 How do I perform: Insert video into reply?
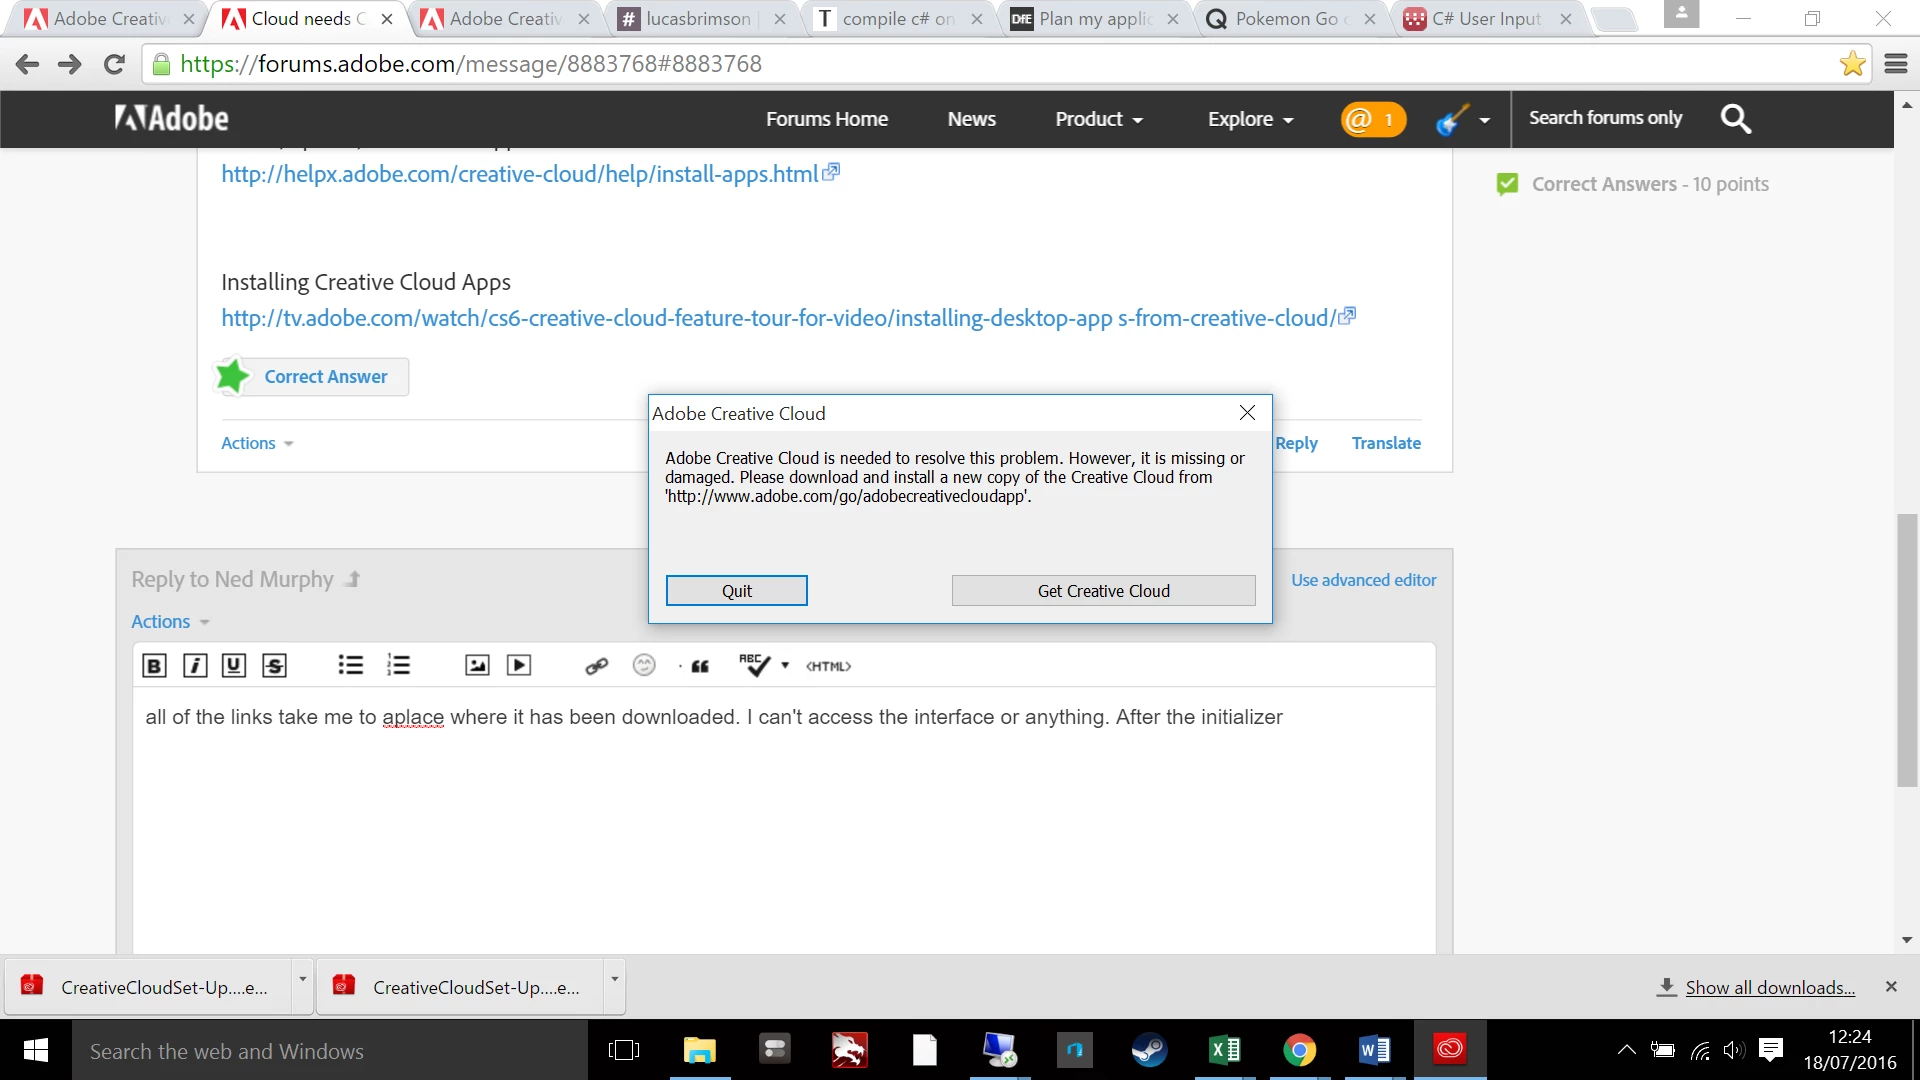(x=519, y=666)
